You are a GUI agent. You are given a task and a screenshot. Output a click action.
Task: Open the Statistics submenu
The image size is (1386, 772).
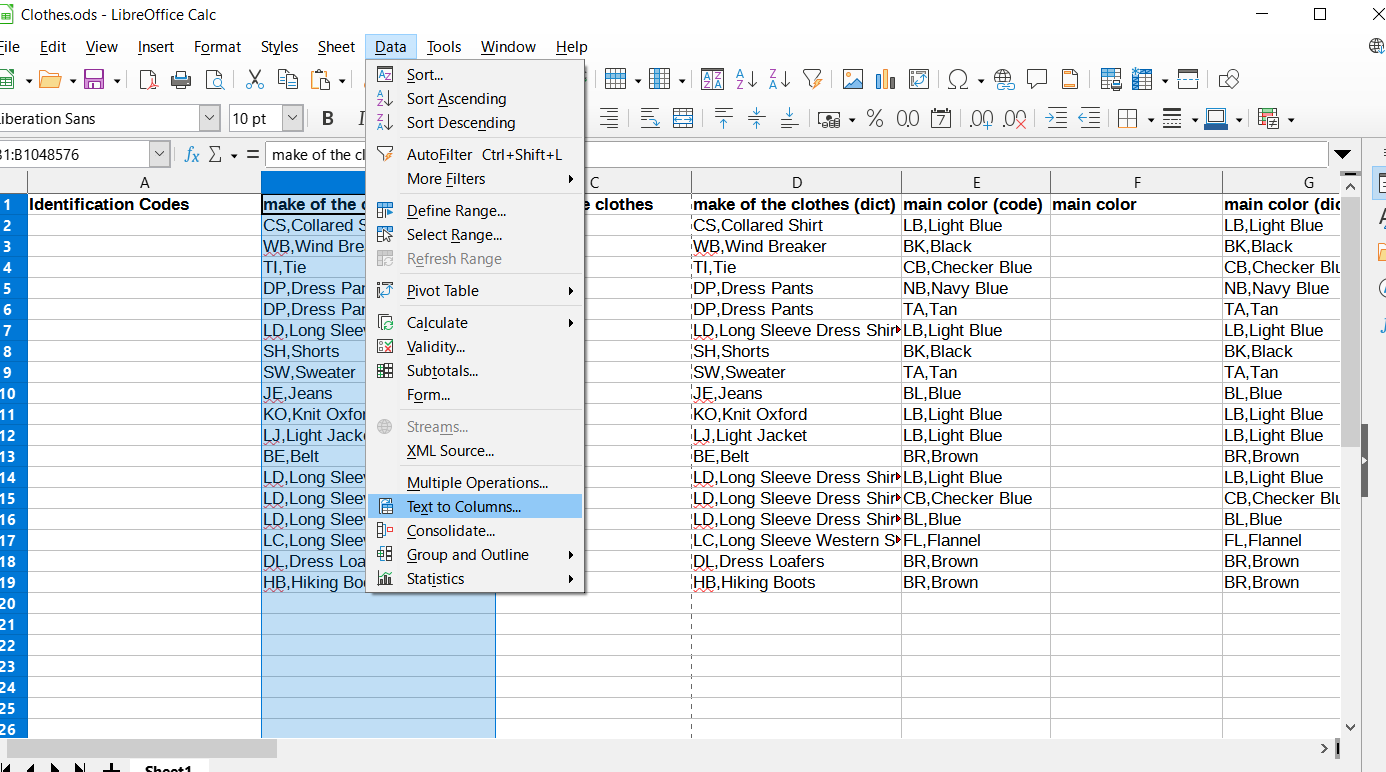pos(475,579)
